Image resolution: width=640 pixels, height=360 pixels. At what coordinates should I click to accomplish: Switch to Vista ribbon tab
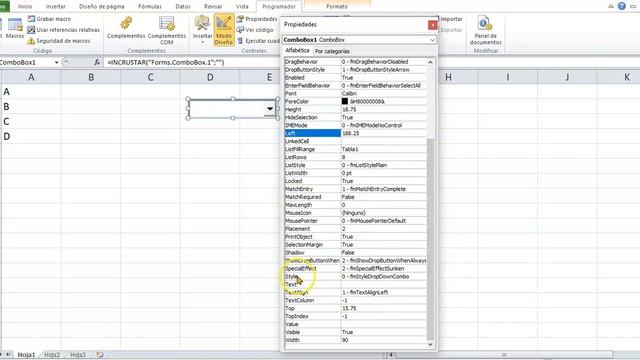point(242,7)
